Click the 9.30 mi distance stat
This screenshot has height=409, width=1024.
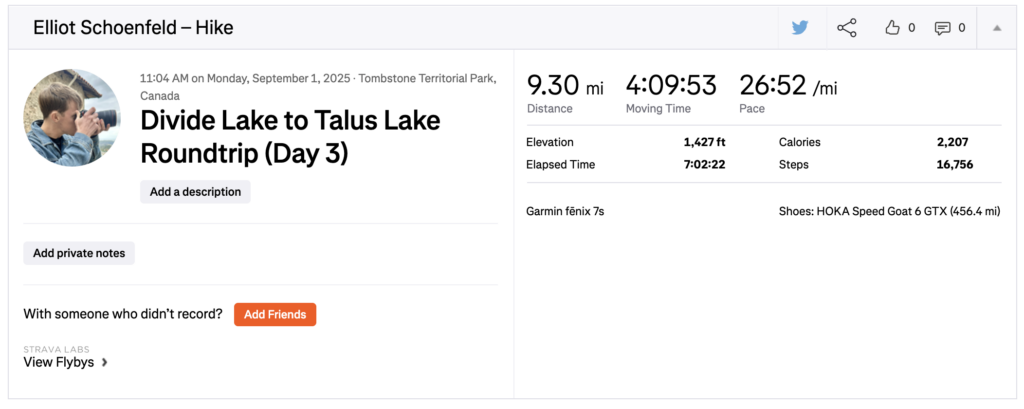click(565, 87)
